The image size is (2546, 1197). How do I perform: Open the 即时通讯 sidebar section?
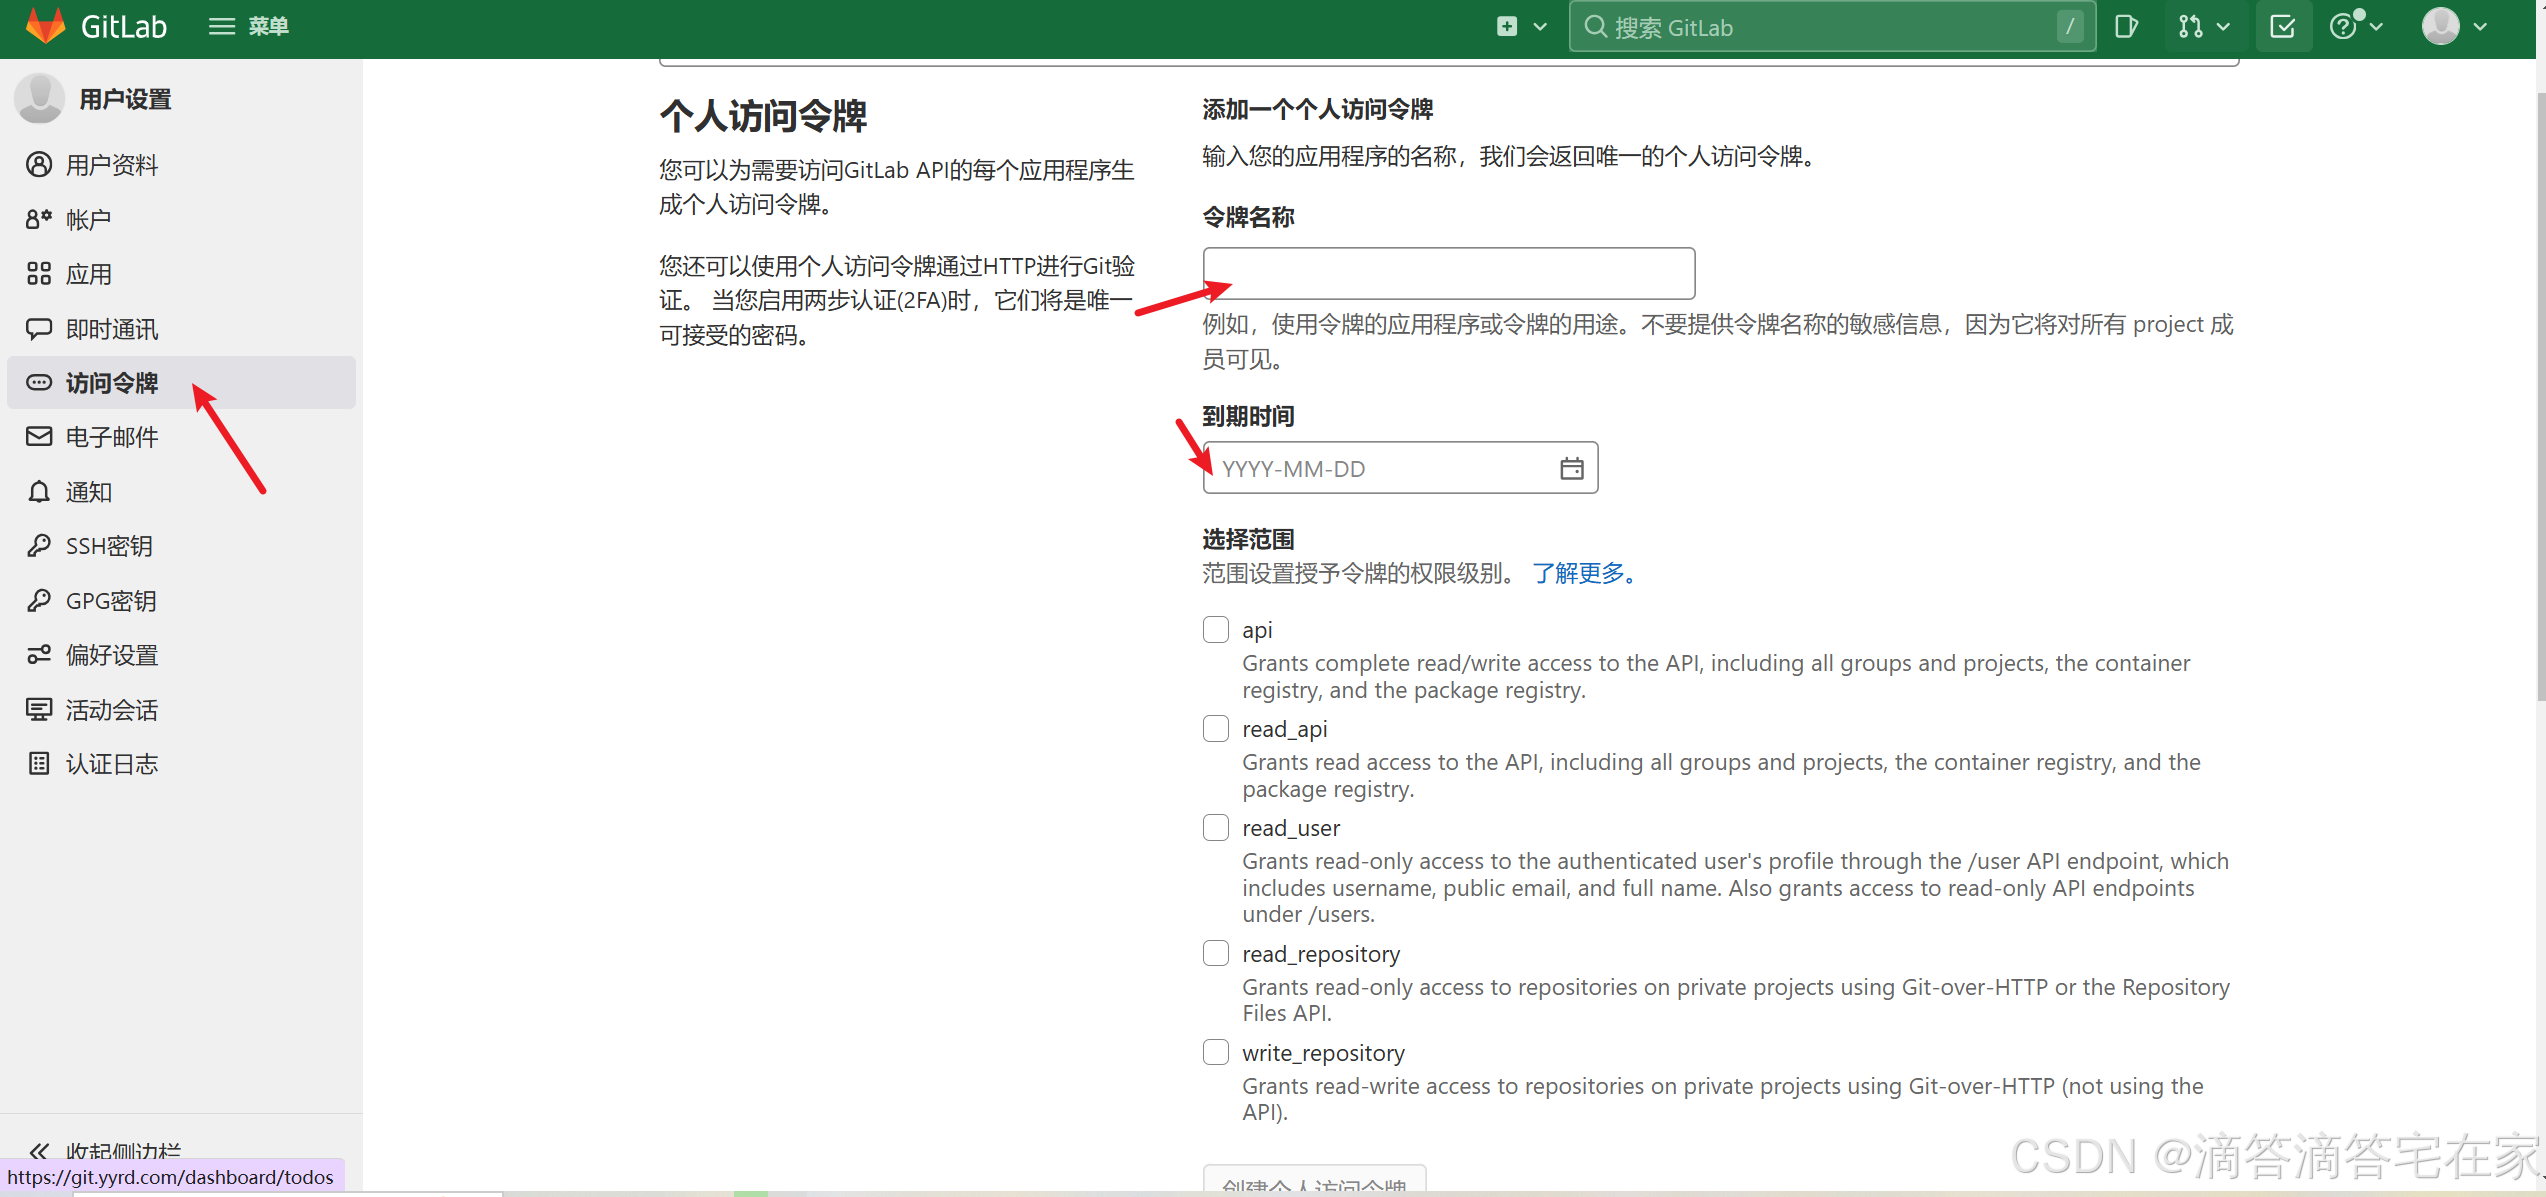[111, 328]
